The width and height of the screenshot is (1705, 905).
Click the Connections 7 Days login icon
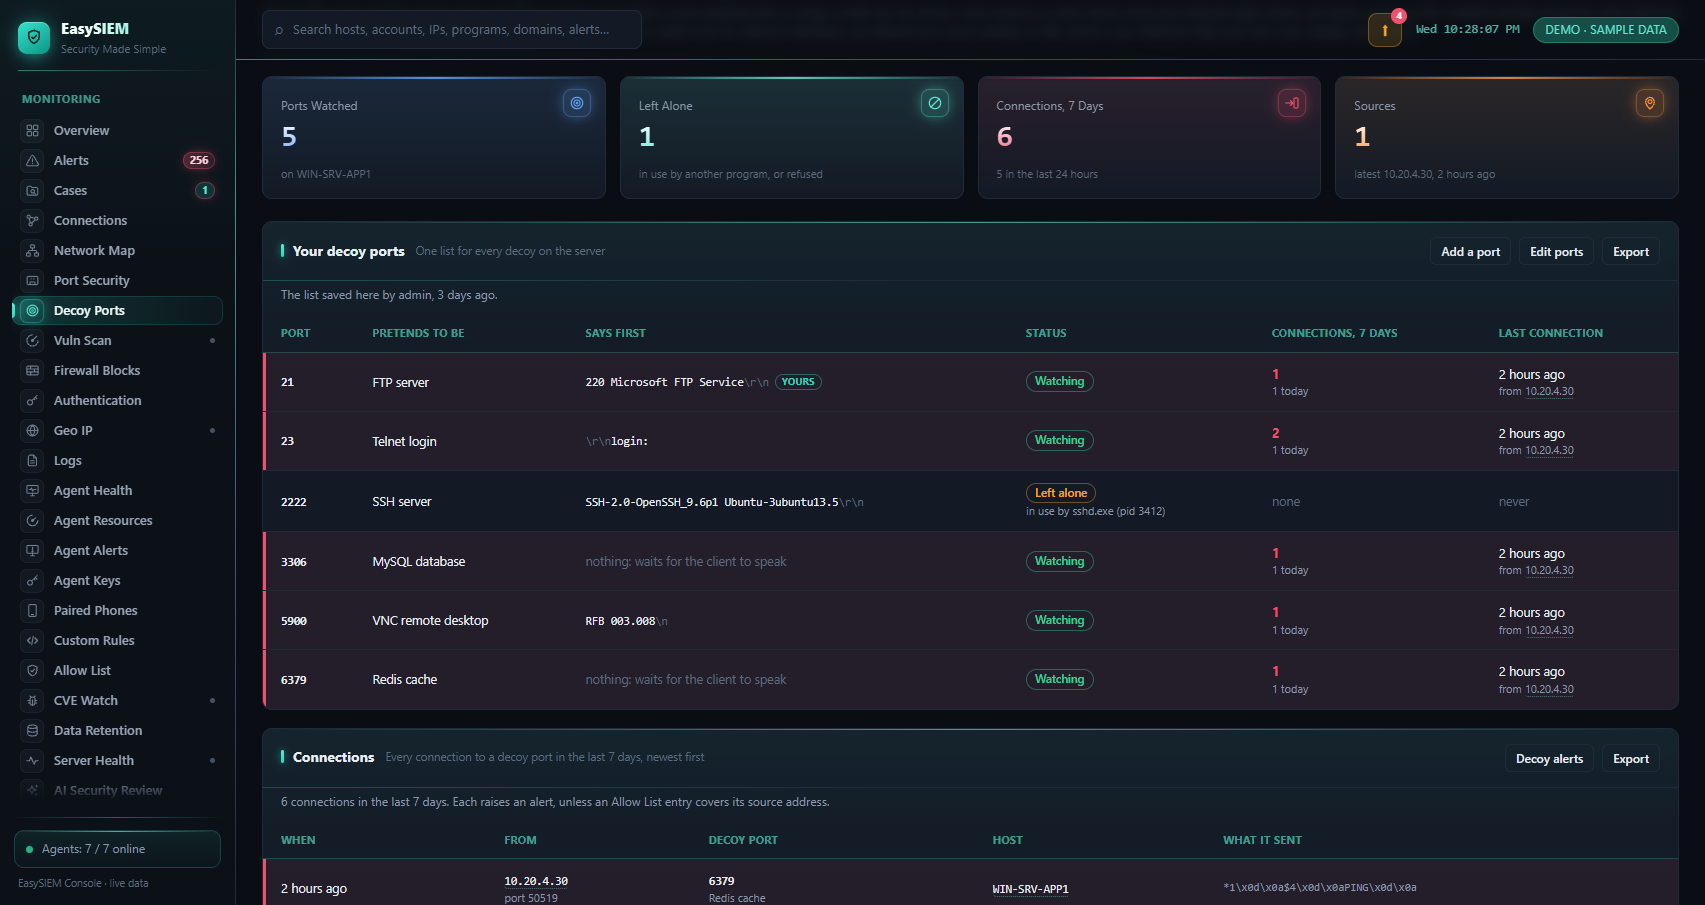[x=1292, y=103]
